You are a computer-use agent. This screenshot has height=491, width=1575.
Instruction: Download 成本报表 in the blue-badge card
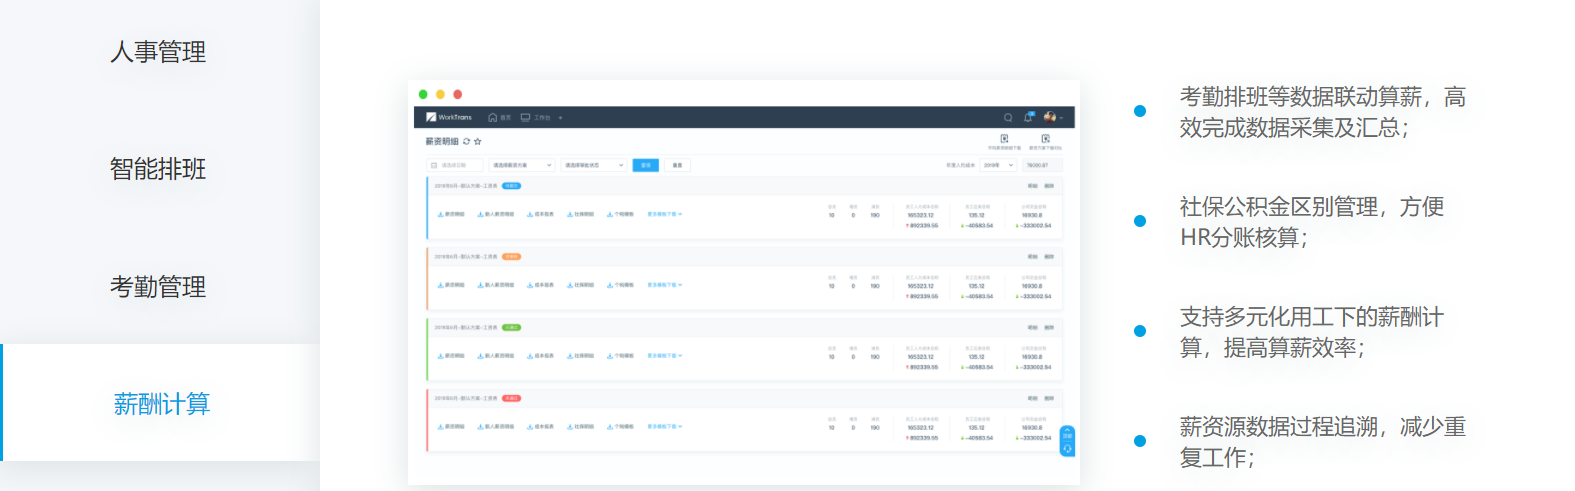click(x=541, y=214)
